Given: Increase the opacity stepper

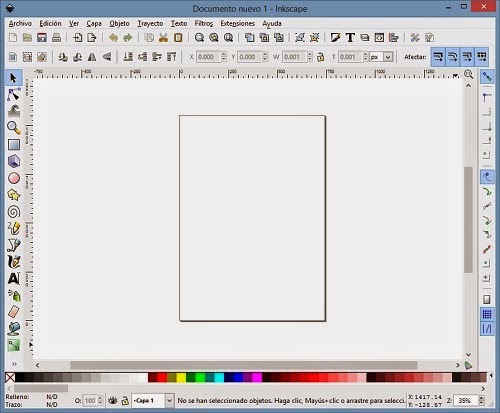Looking at the screenshot, I should click(x=100, y=398).
